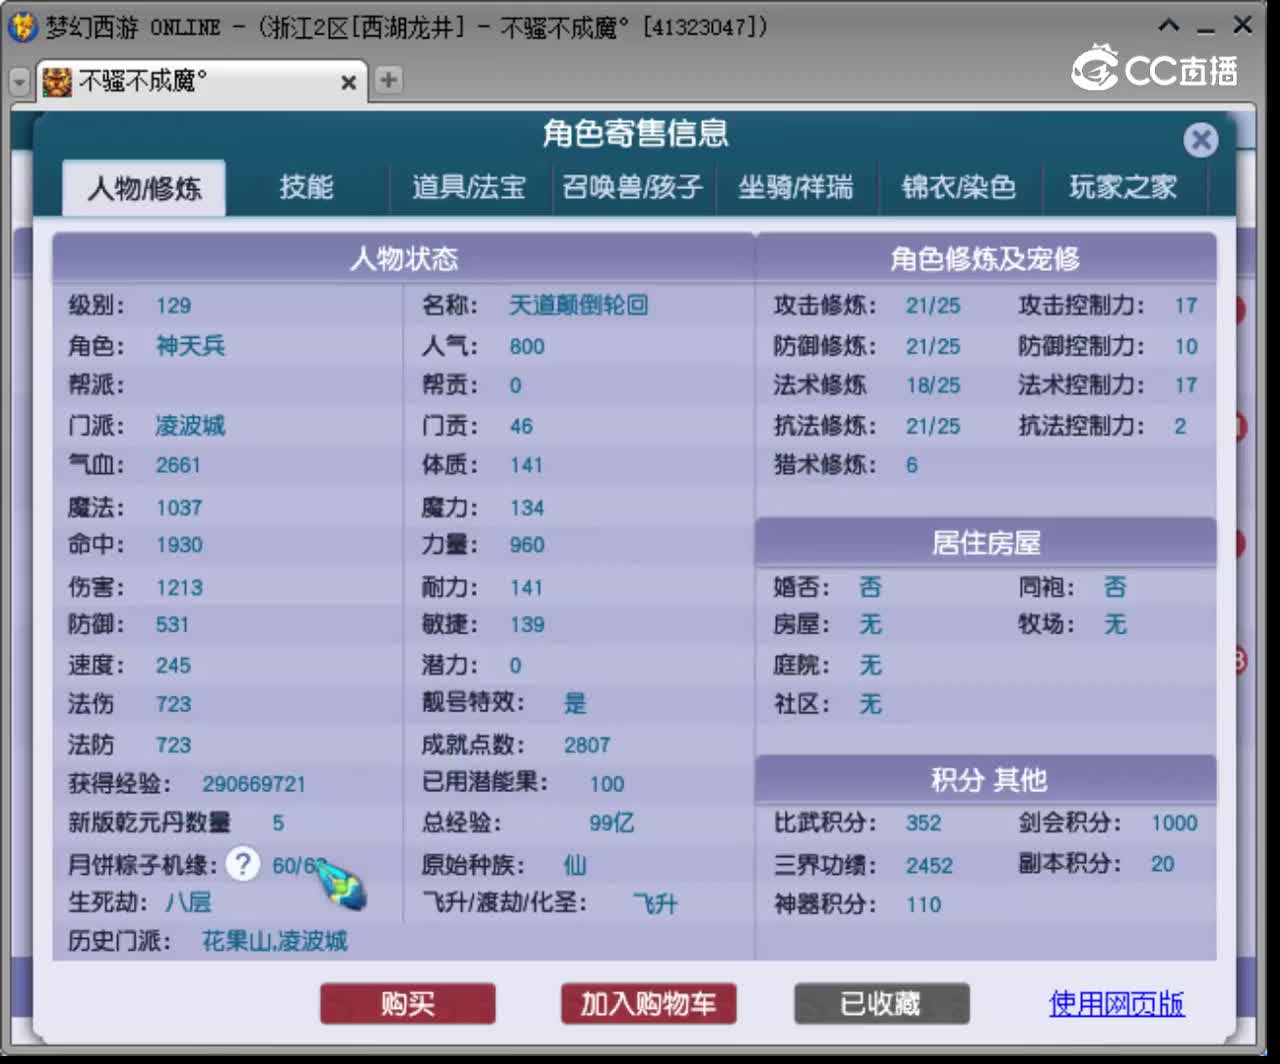
Task: Click 角色修炼及宠修 section header
Action: (x=985, y=259)
